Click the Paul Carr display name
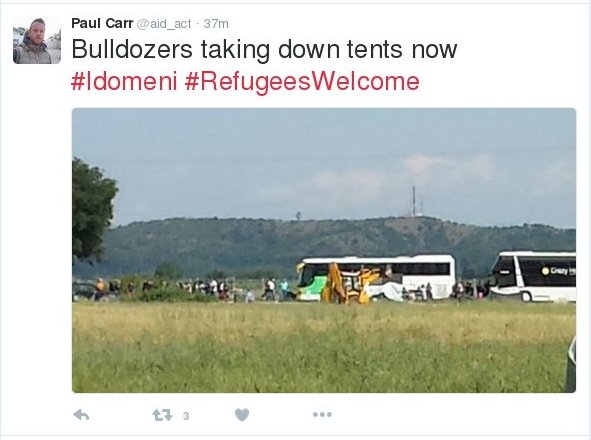Viewport: 591px width, 440px height. [102, 23]
